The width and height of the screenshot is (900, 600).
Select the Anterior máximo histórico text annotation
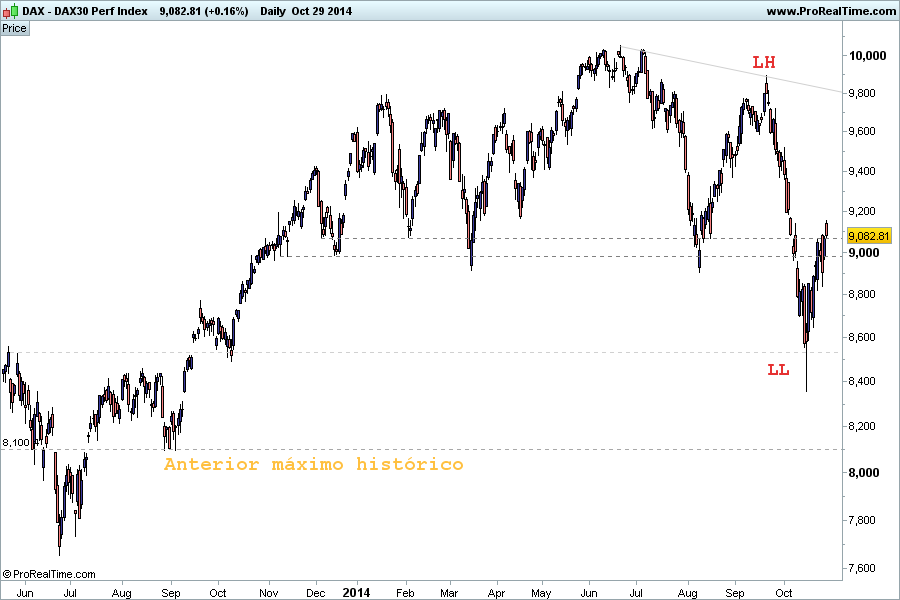[313, 464]
